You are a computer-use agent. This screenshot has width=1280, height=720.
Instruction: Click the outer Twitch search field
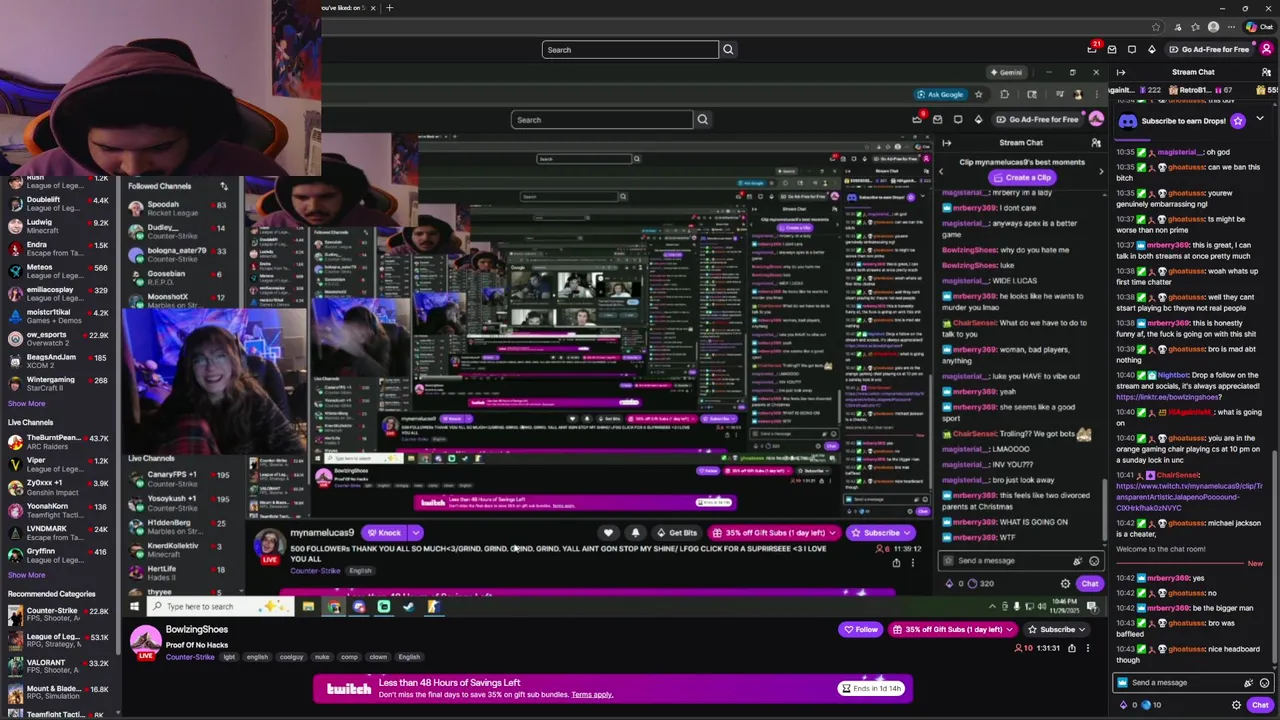point(630,49)
